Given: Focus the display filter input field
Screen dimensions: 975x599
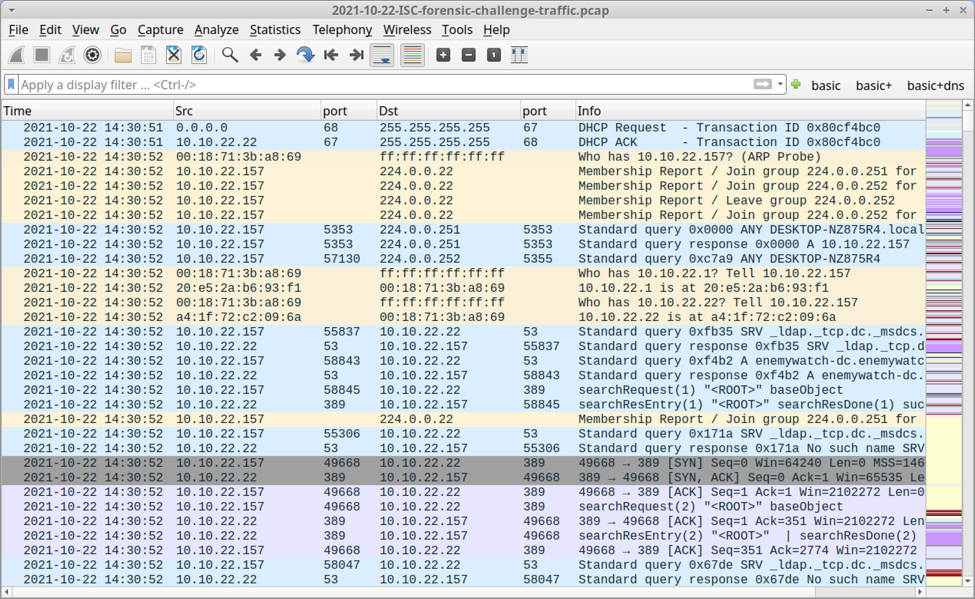Looking at the screenshot, I should (x=386, y=85).
